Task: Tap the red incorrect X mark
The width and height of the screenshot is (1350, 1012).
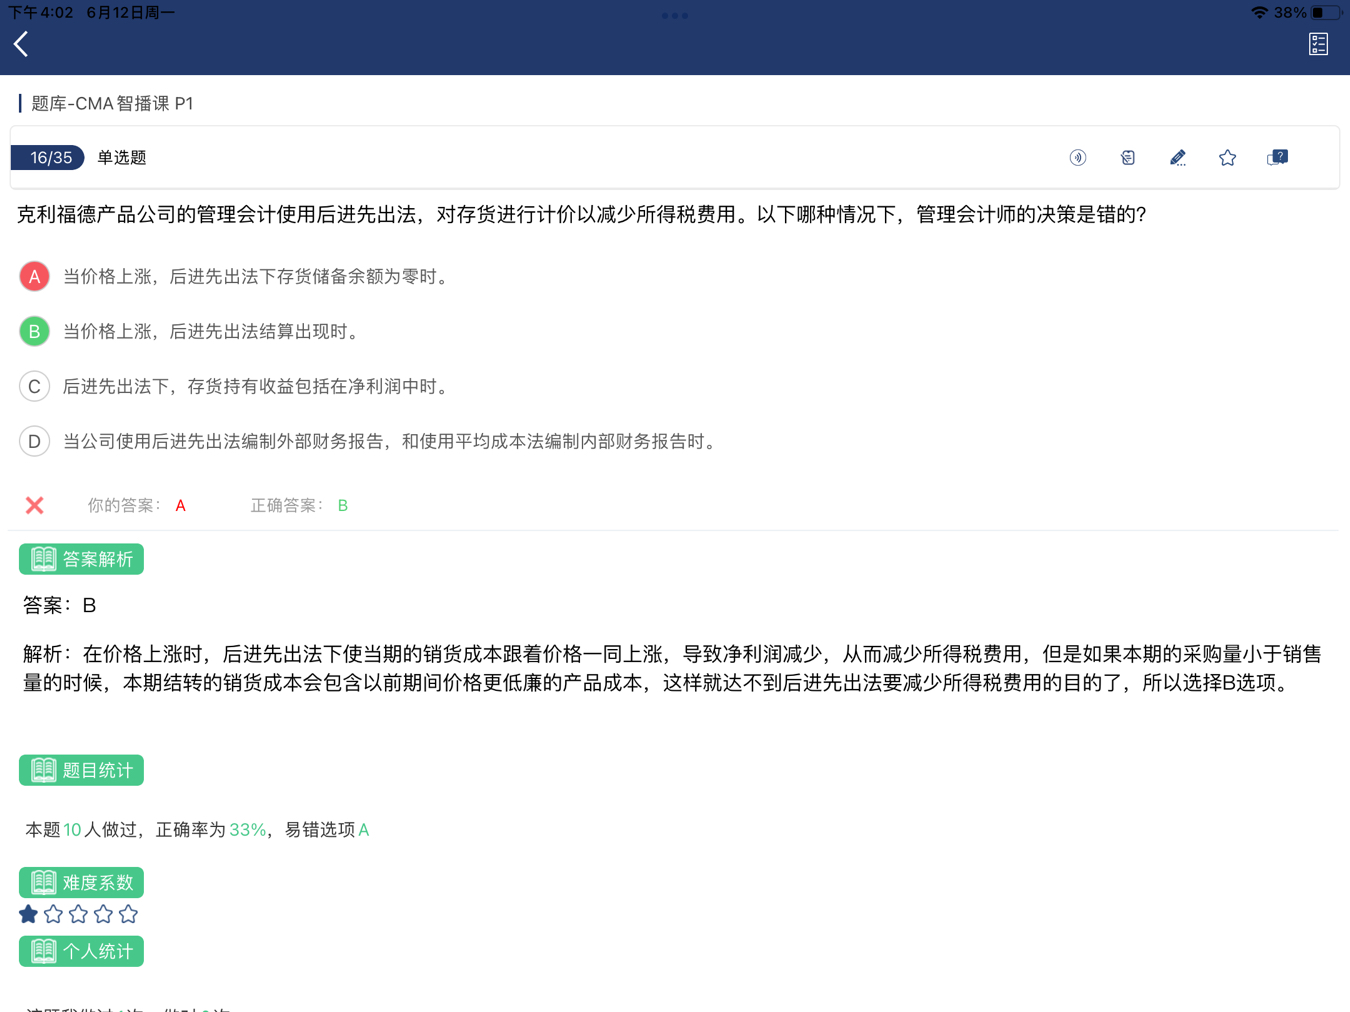Action: pyautogui.click(x=35, y=506)
